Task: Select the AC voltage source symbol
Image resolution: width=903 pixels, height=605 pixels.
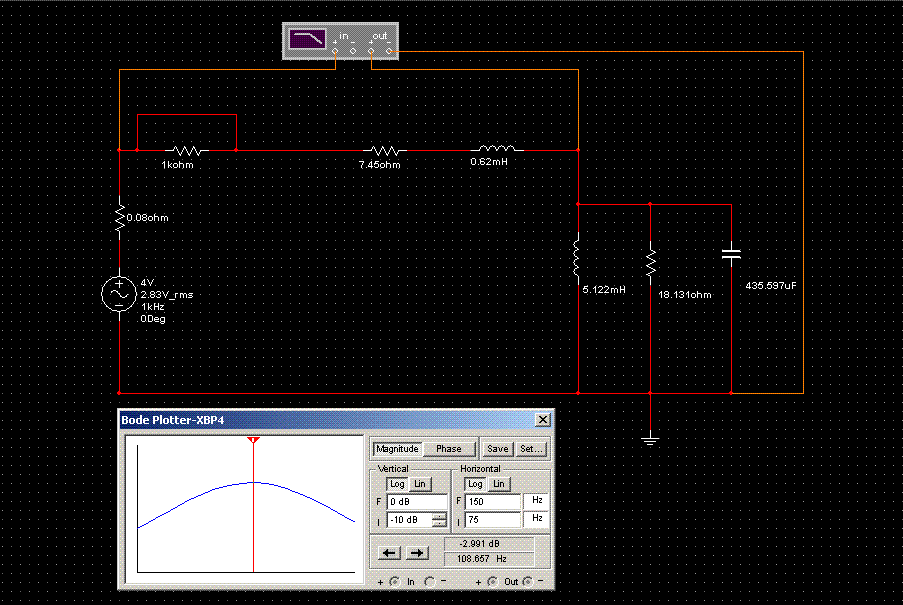Action: 119,294
